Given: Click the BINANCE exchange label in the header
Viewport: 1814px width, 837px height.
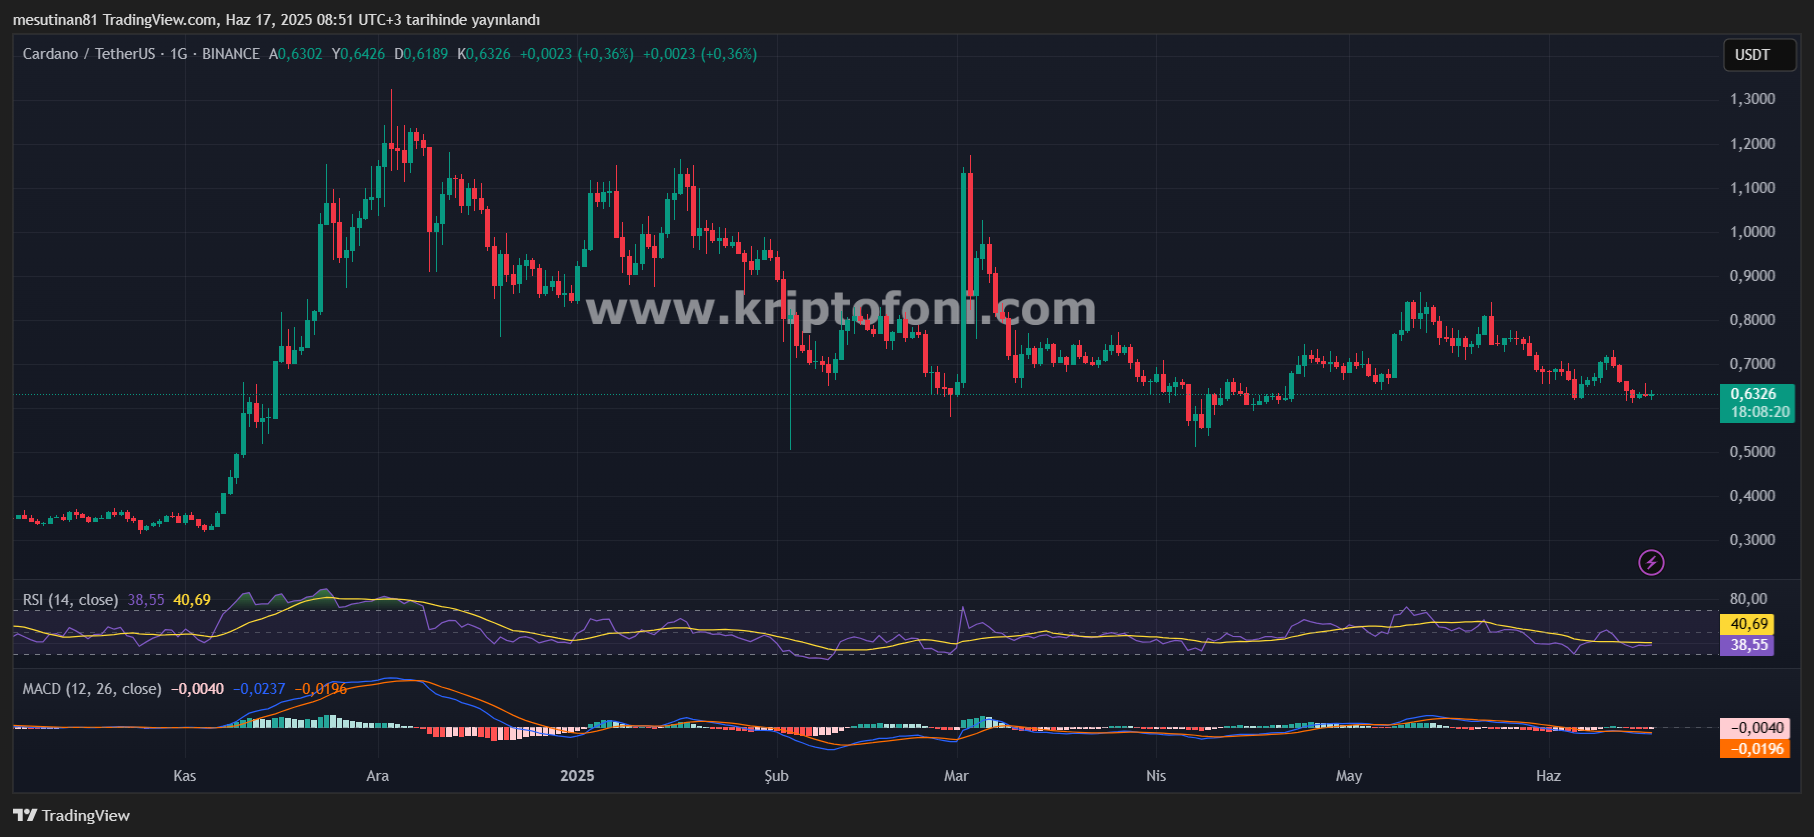Looking at the screenshot, I should 231,54.
